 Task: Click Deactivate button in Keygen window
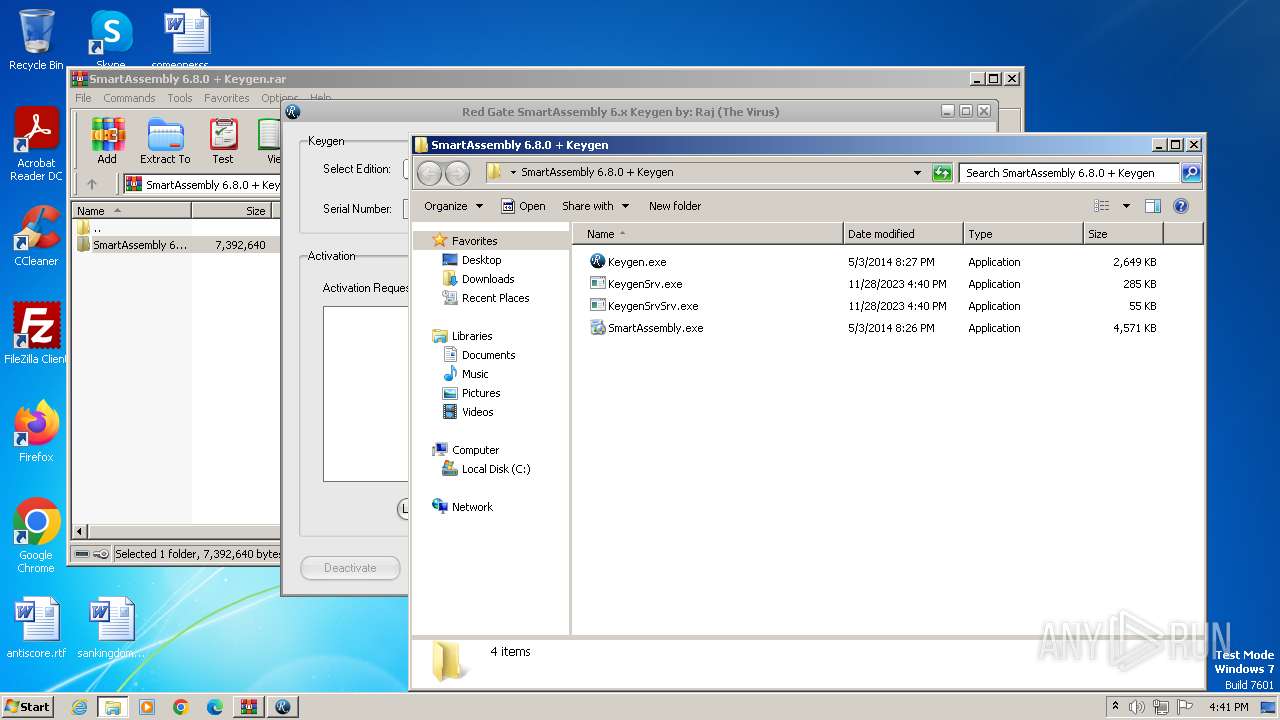pos(350,568)
